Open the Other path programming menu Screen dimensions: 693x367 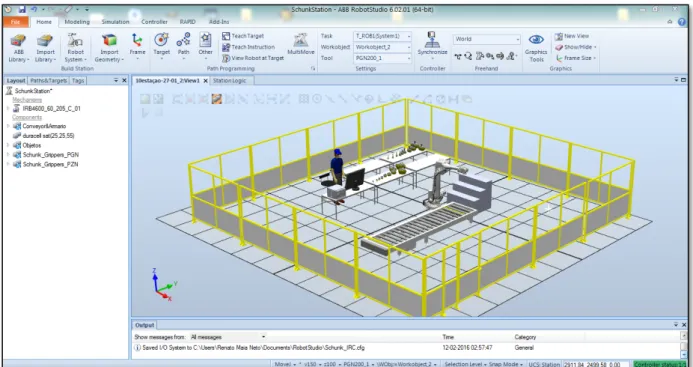[x=205, y=46]
